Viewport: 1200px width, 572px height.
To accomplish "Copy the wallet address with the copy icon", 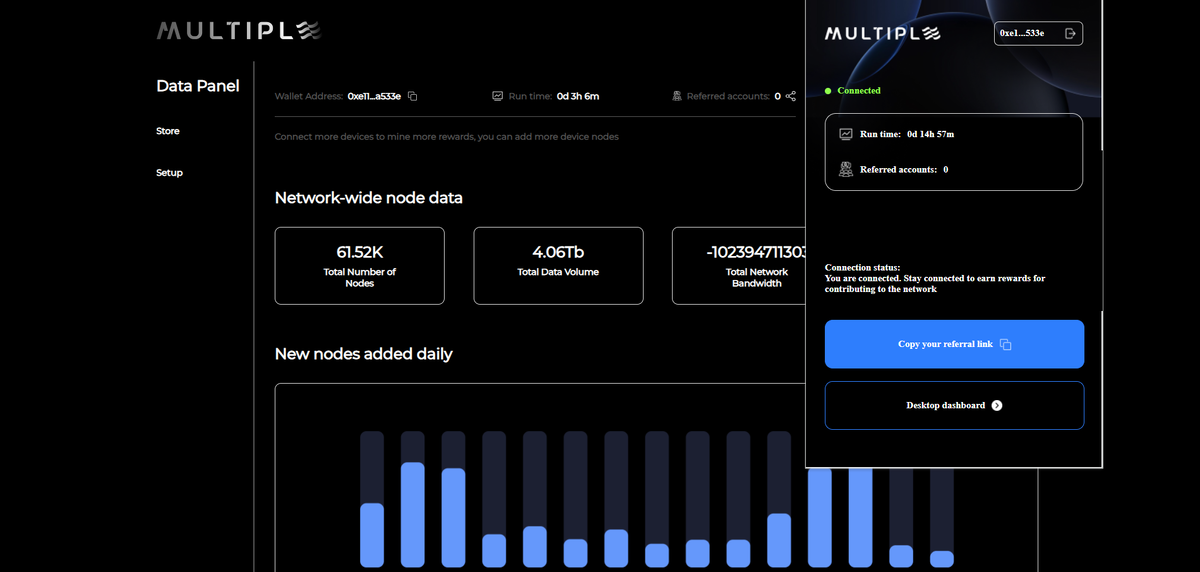I will coord(412,96).
